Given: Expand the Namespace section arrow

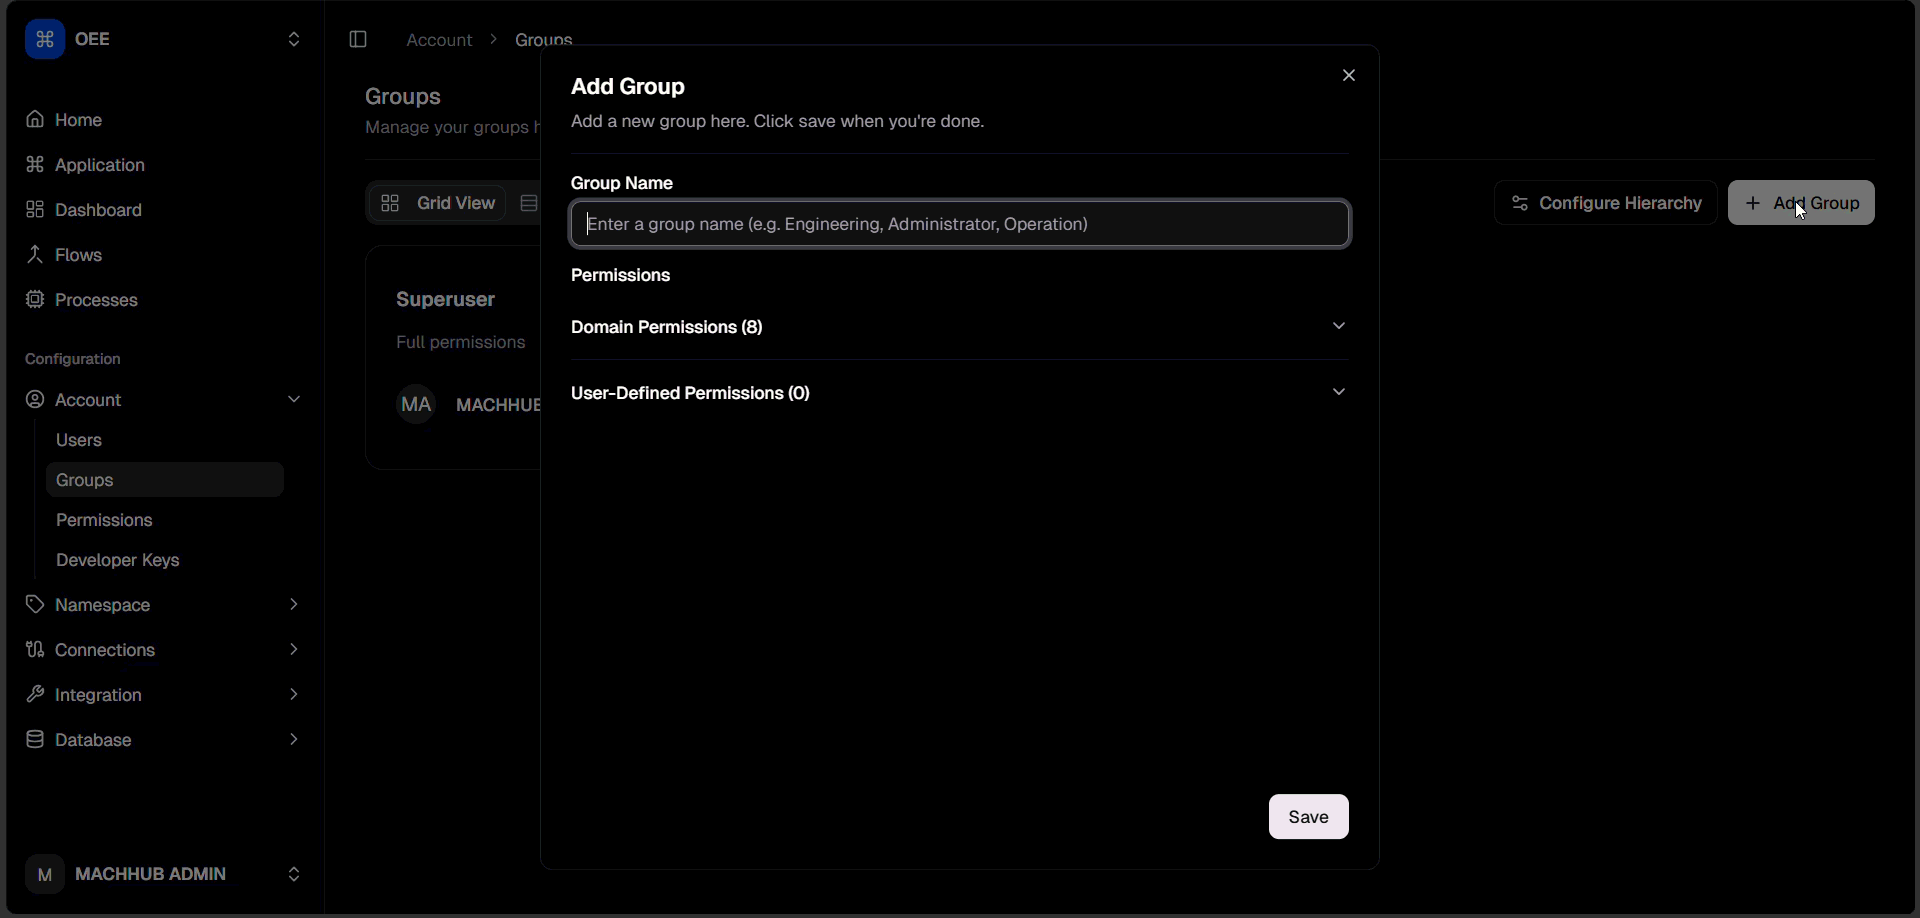Looking at the screenshot, I should (x=294, y=604).
